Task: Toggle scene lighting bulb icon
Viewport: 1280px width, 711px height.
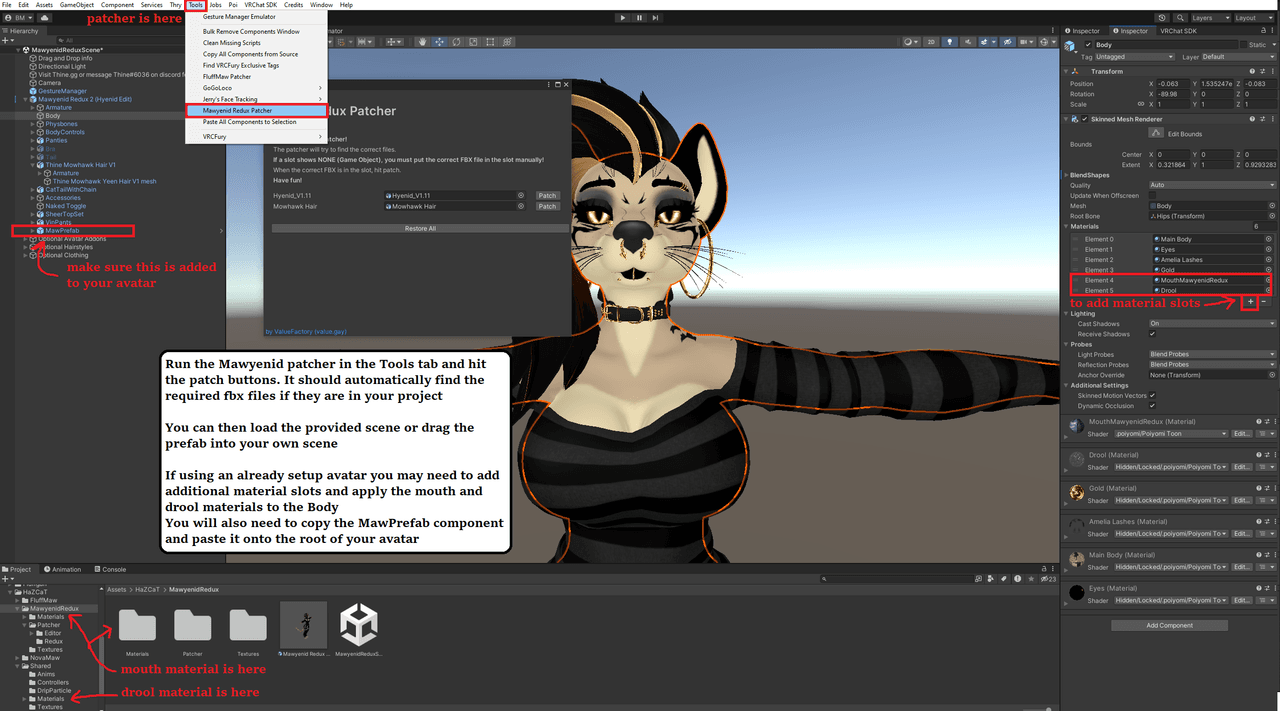Action: pyautogui.click(x=950, y=42)
